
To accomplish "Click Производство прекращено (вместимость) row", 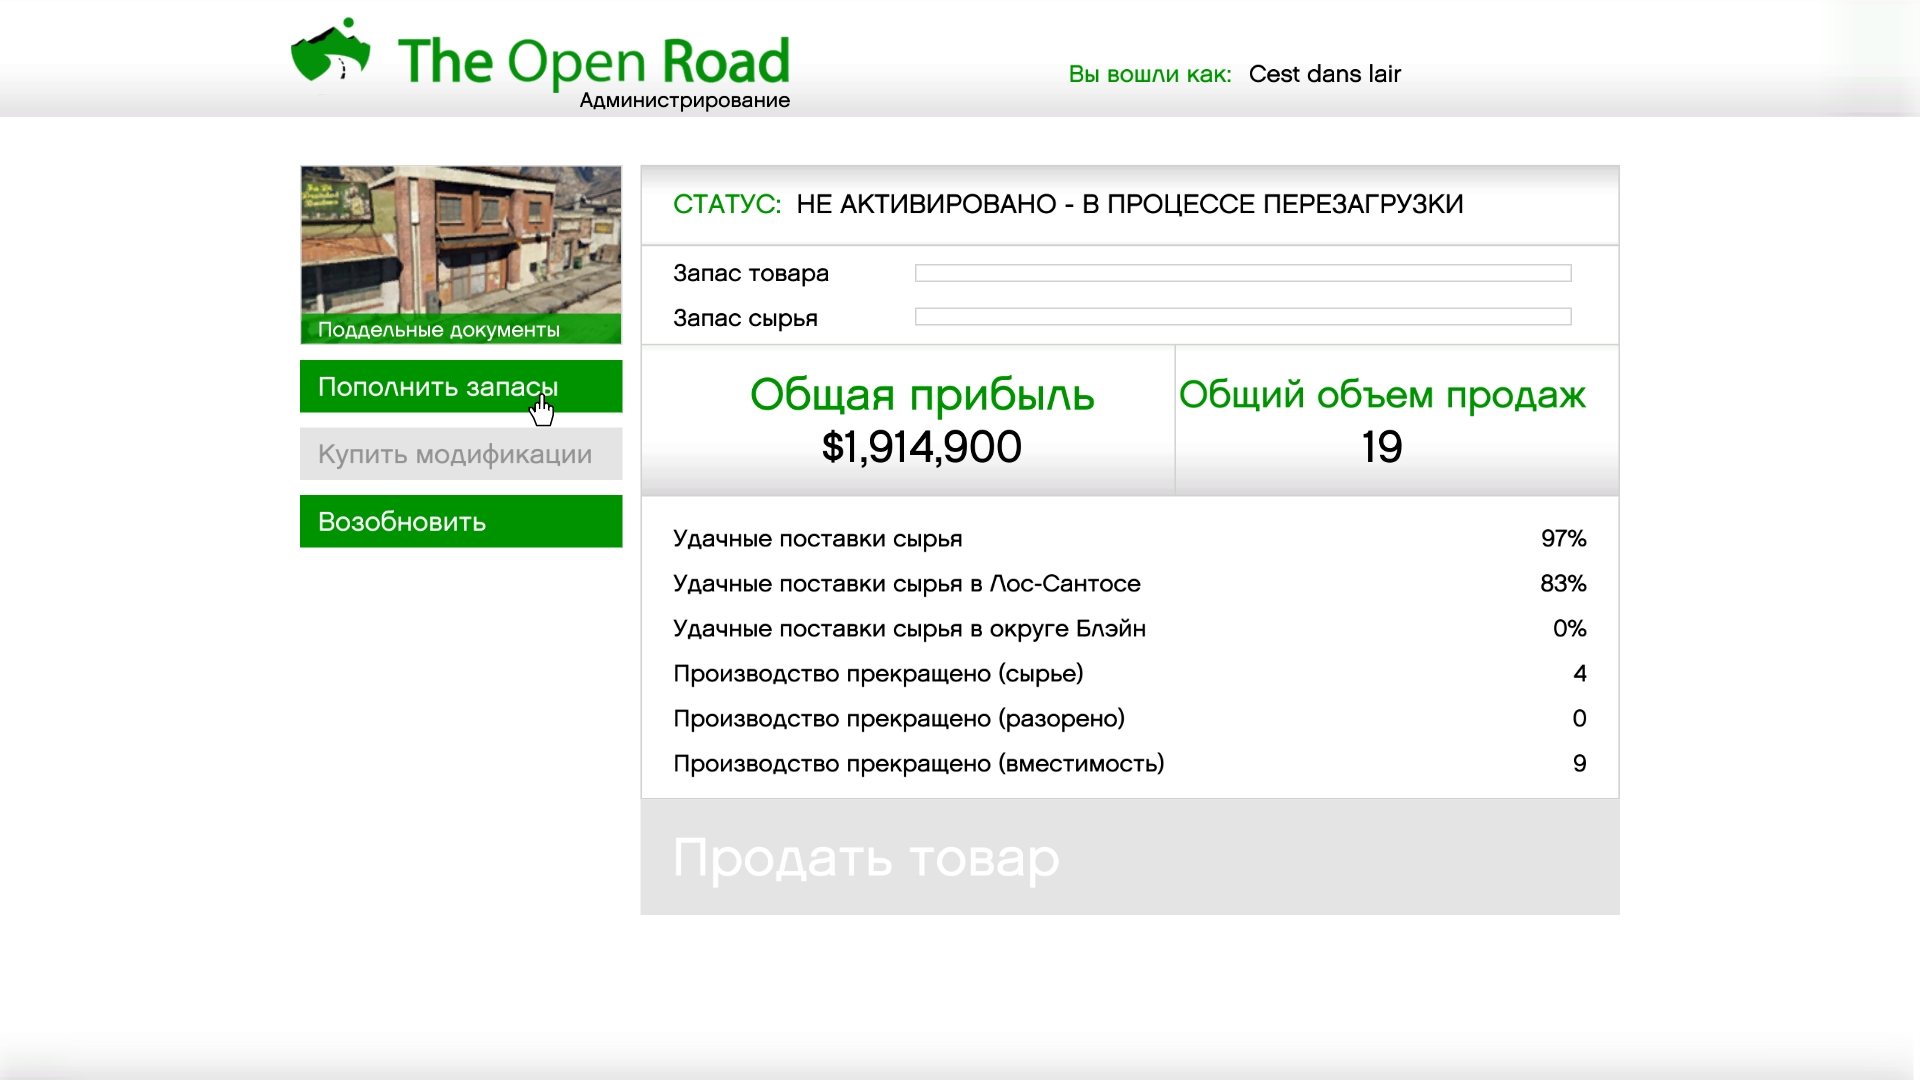I will (x=1128, y=764).
